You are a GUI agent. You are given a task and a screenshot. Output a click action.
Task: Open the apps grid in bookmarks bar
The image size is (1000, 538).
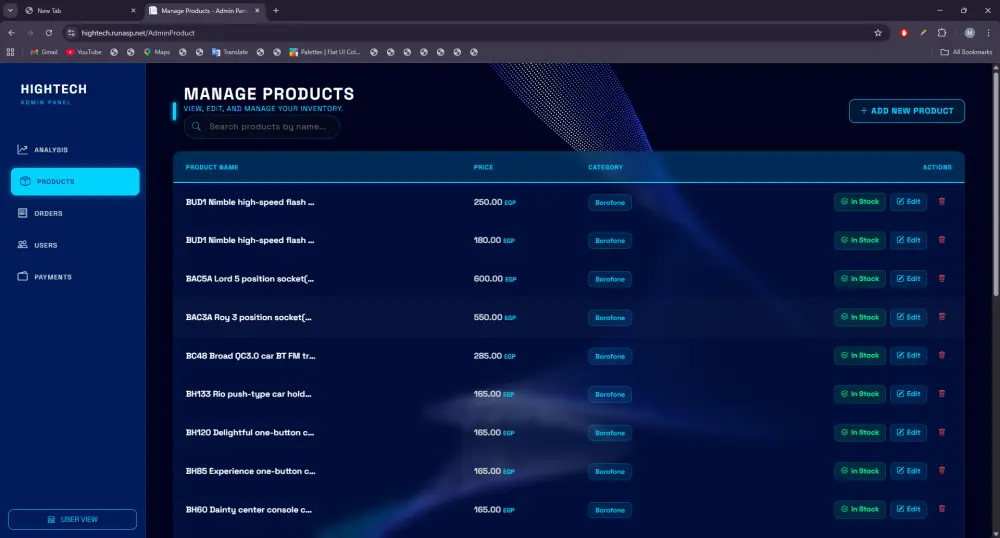point(10,52)
